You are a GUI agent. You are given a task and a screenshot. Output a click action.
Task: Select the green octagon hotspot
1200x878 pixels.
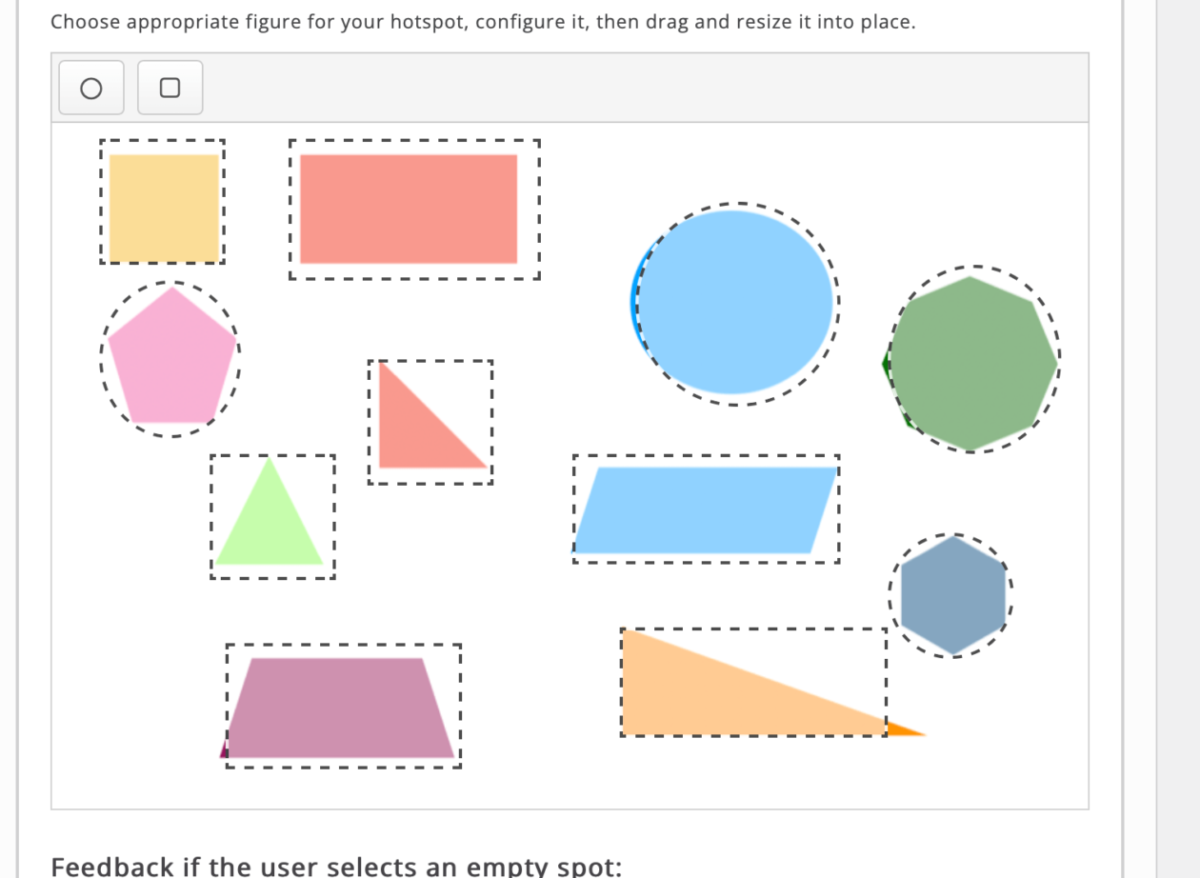coord(973,363)
